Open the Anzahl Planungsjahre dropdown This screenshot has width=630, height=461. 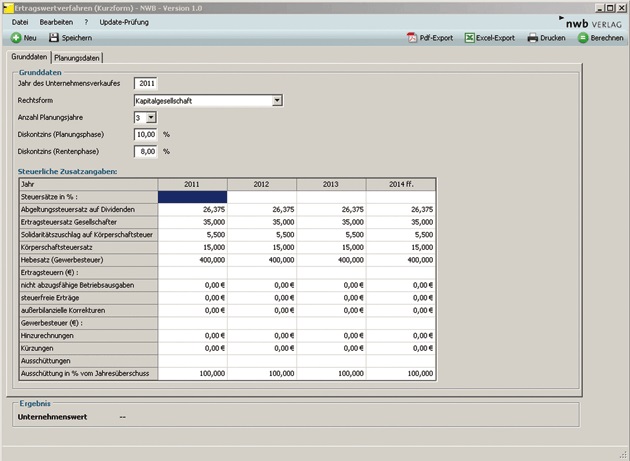(x=151, y=117)
